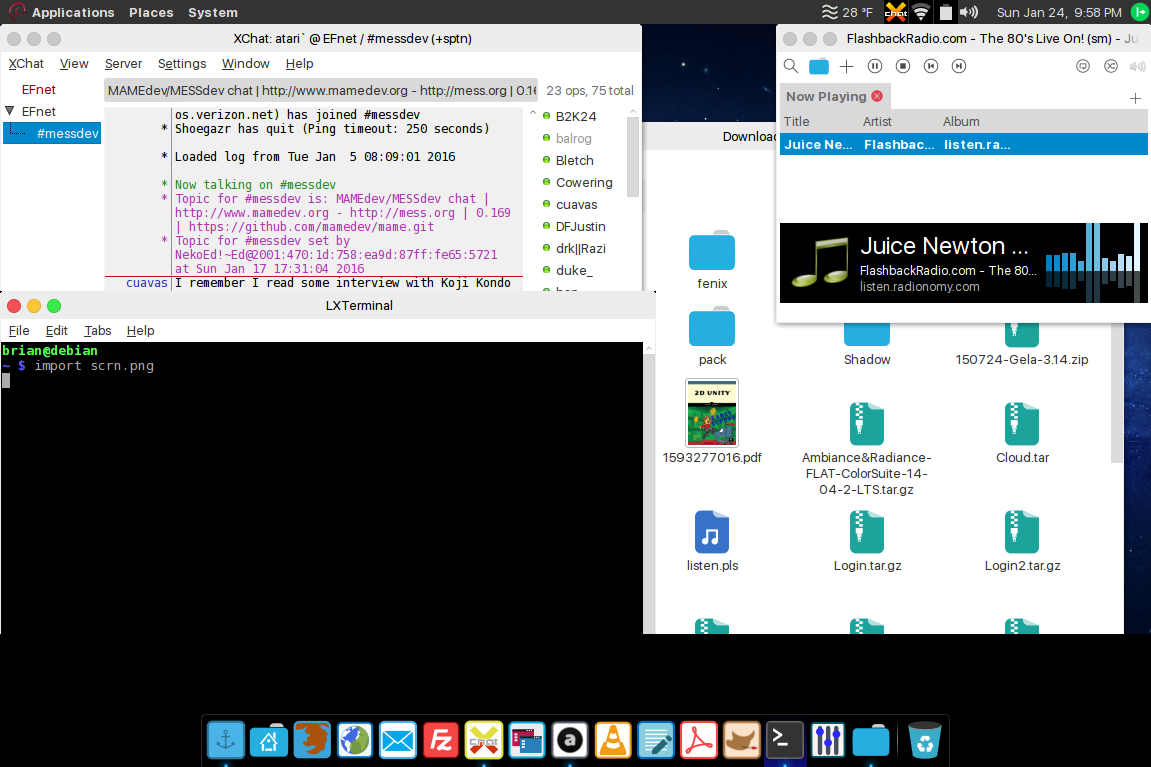Click the search icon in the FlashbackRadio player

(x=791, y=66)
